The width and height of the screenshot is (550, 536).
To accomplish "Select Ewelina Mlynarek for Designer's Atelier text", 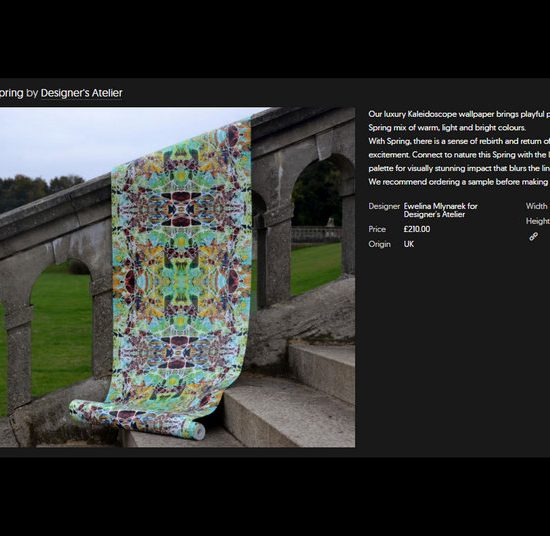I will [x=441, y=210].
